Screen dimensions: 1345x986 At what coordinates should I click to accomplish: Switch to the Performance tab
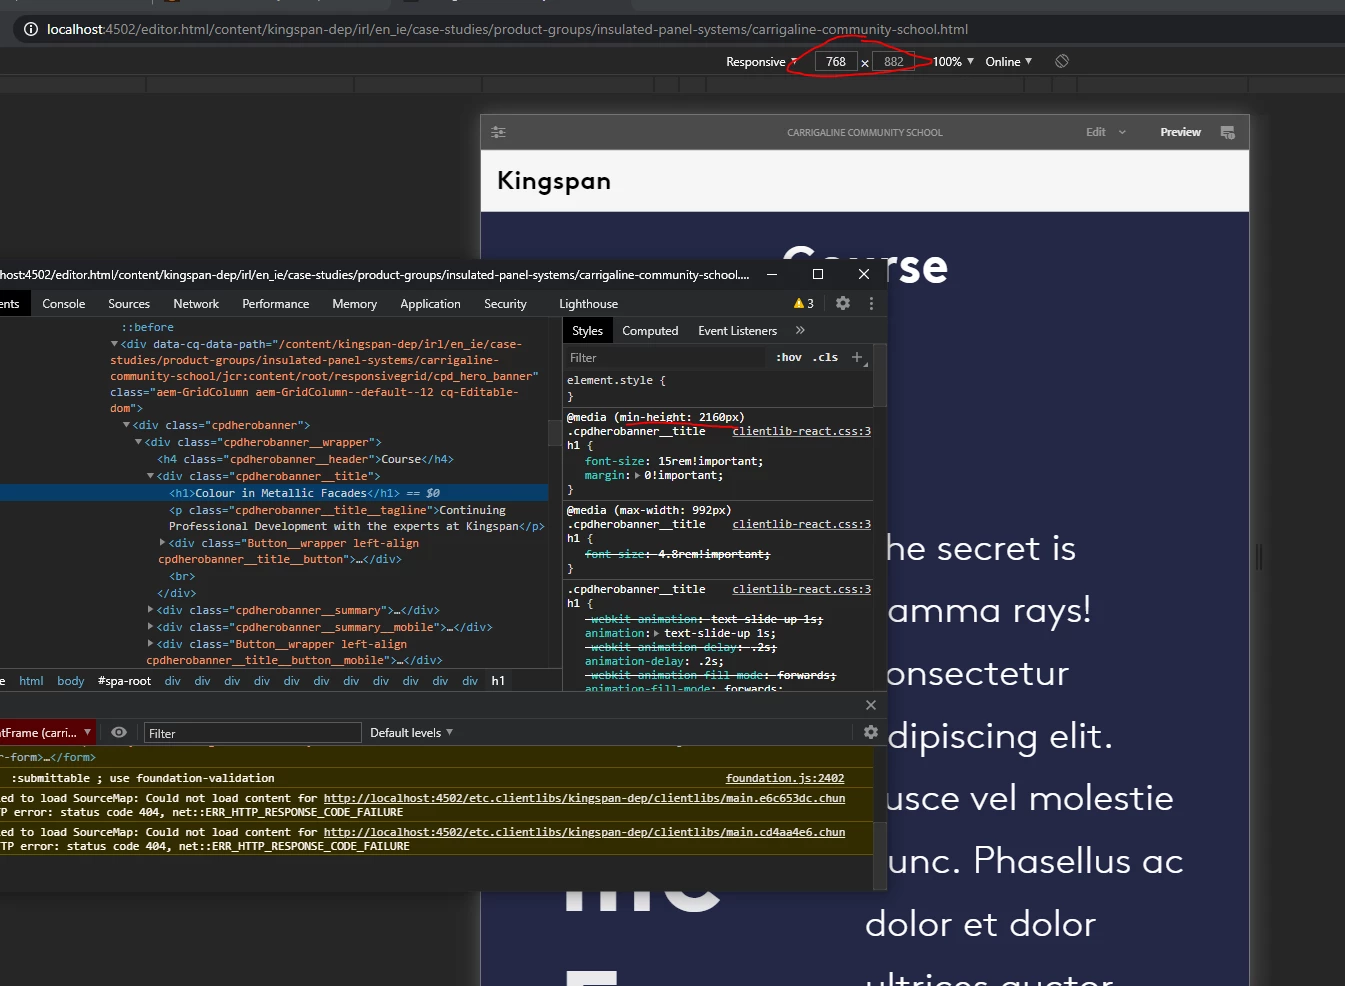tap(276, 303)
